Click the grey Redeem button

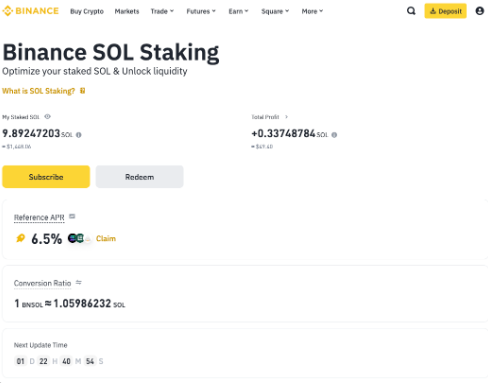click(139, 177)
